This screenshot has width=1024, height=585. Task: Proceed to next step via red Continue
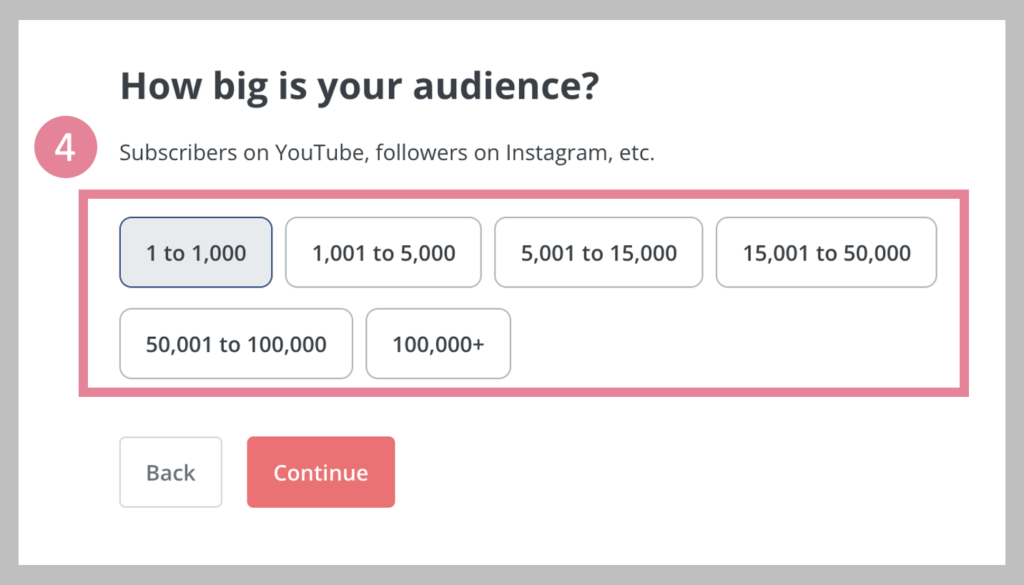pyautogui.click(x=321, y=472)
